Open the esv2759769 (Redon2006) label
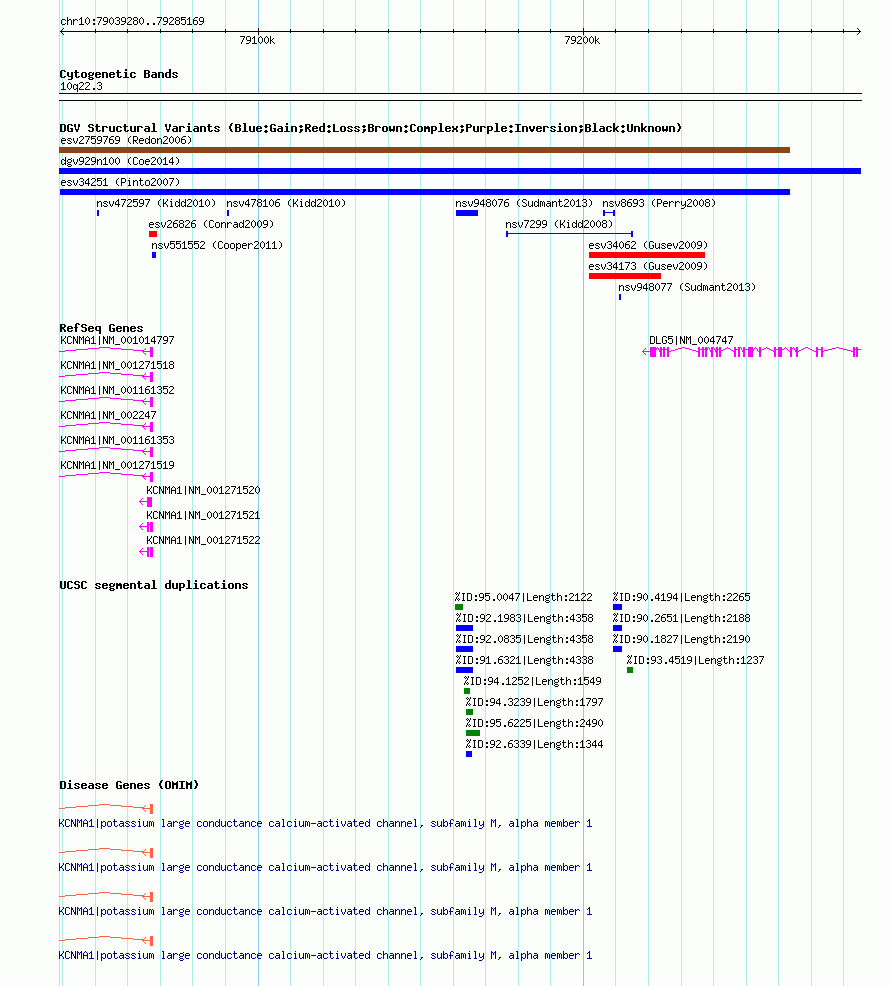This screenshot has width=890, height=986. pyautogui.click(x=126, y=140)
